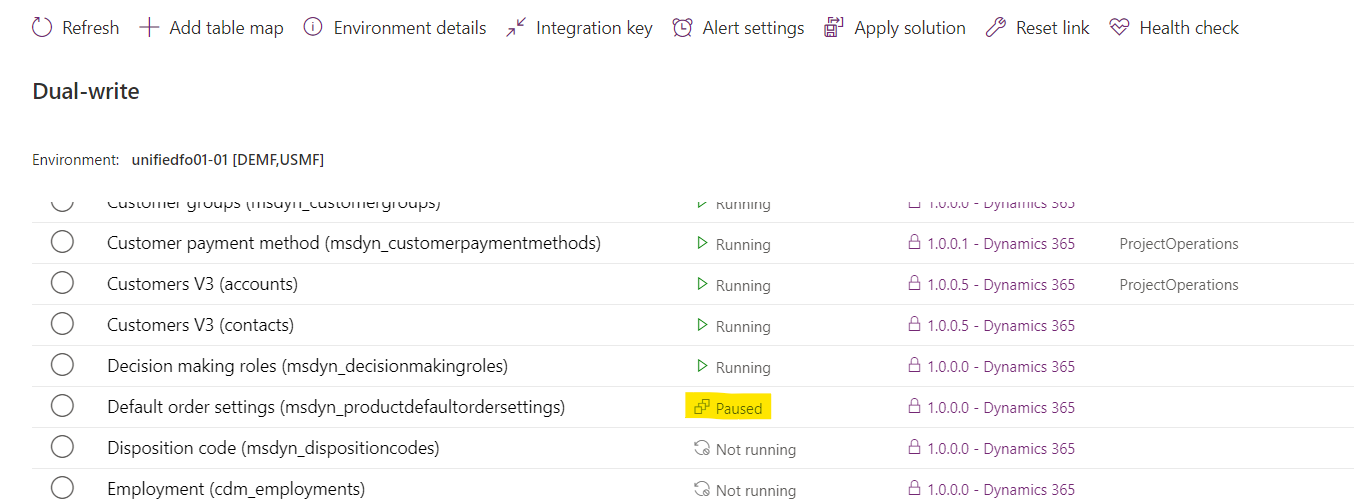Click ProjectOperations in Customer payment method row
The image size is (1354, 502).
click(x=1179, y=244)
